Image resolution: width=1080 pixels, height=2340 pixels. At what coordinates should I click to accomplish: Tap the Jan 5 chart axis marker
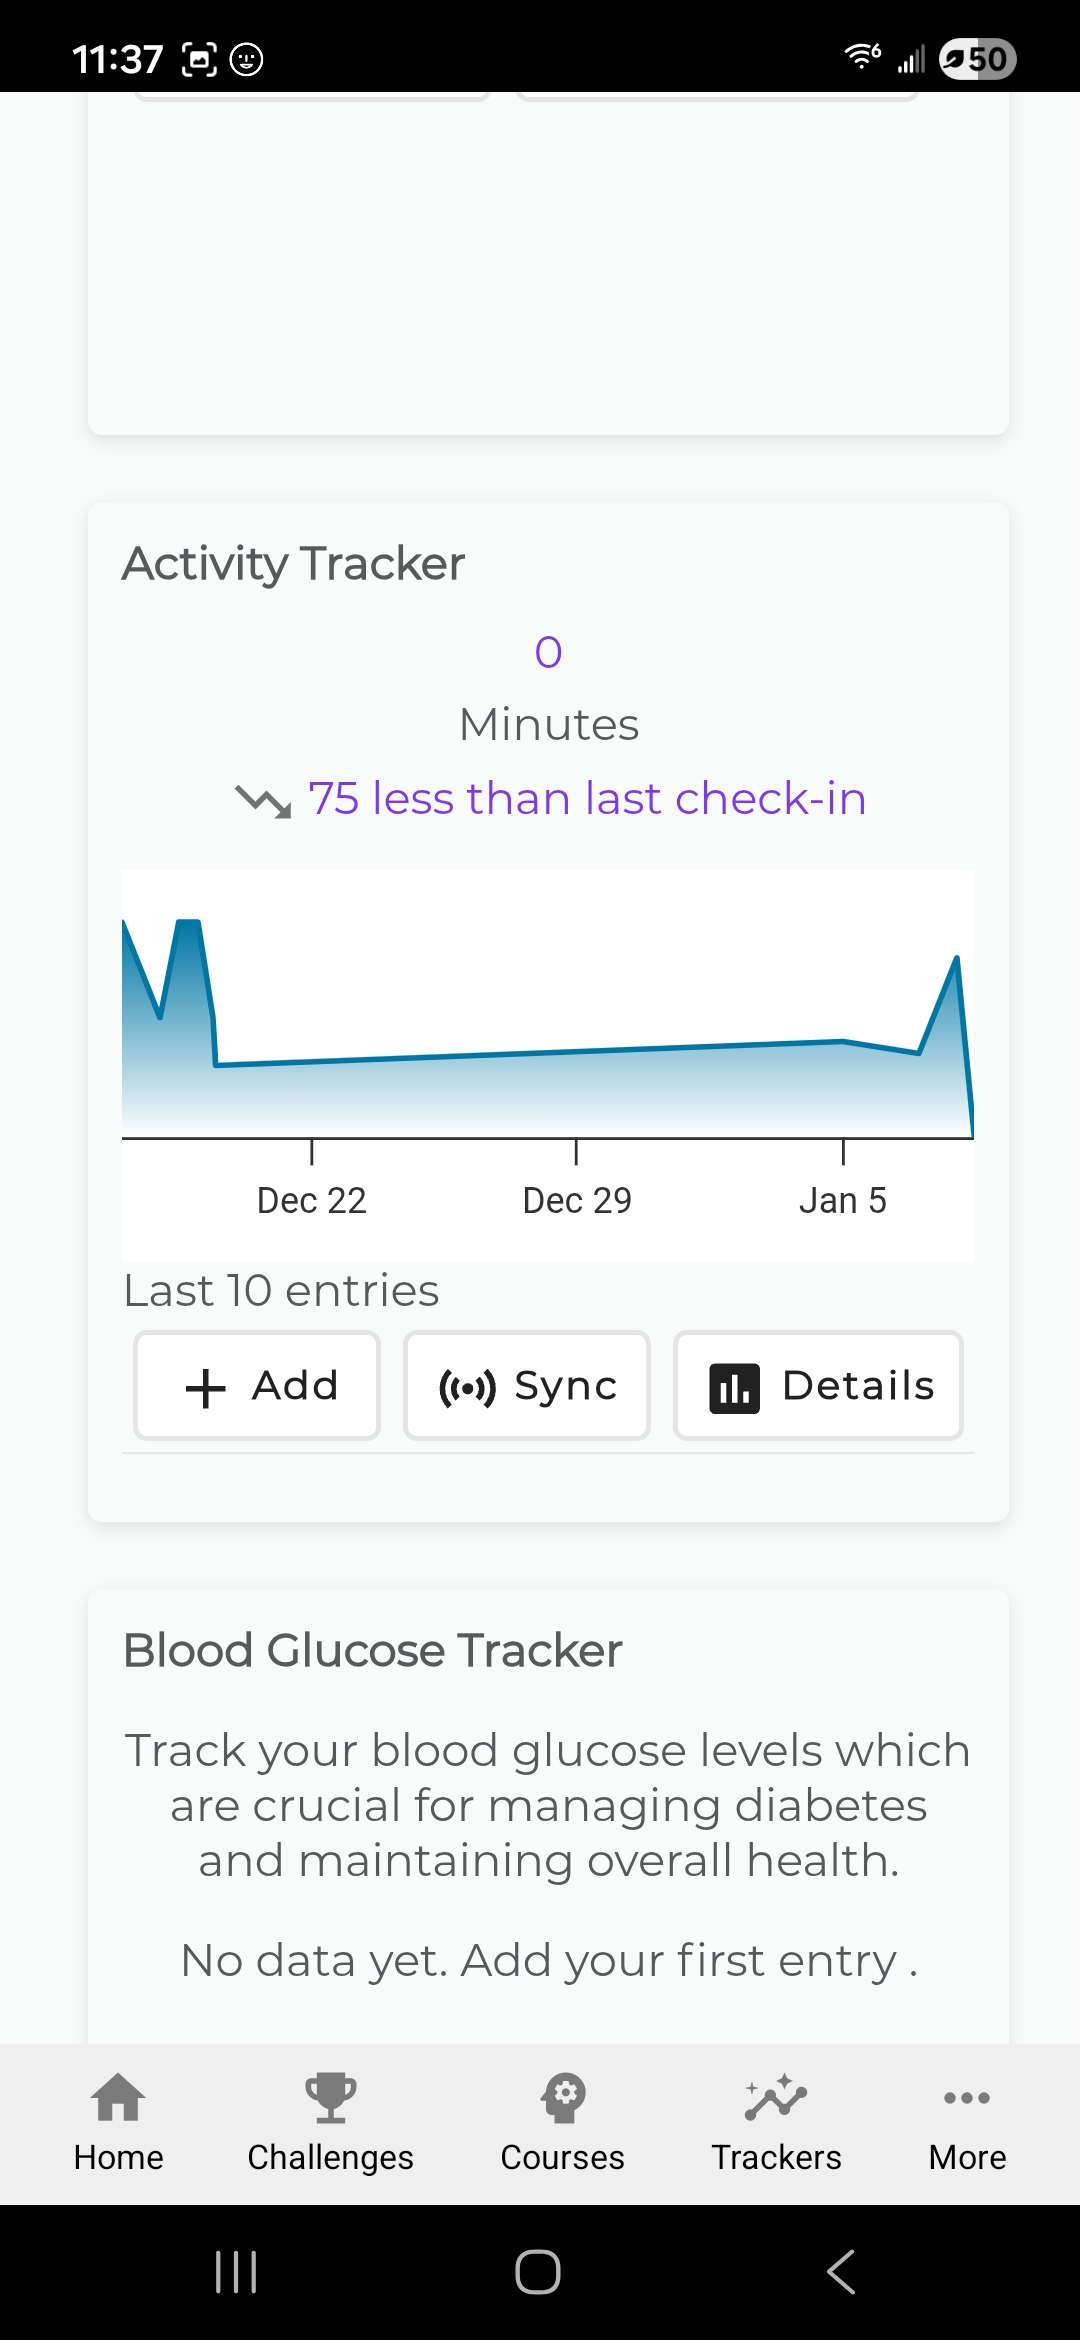point(842,1200)
